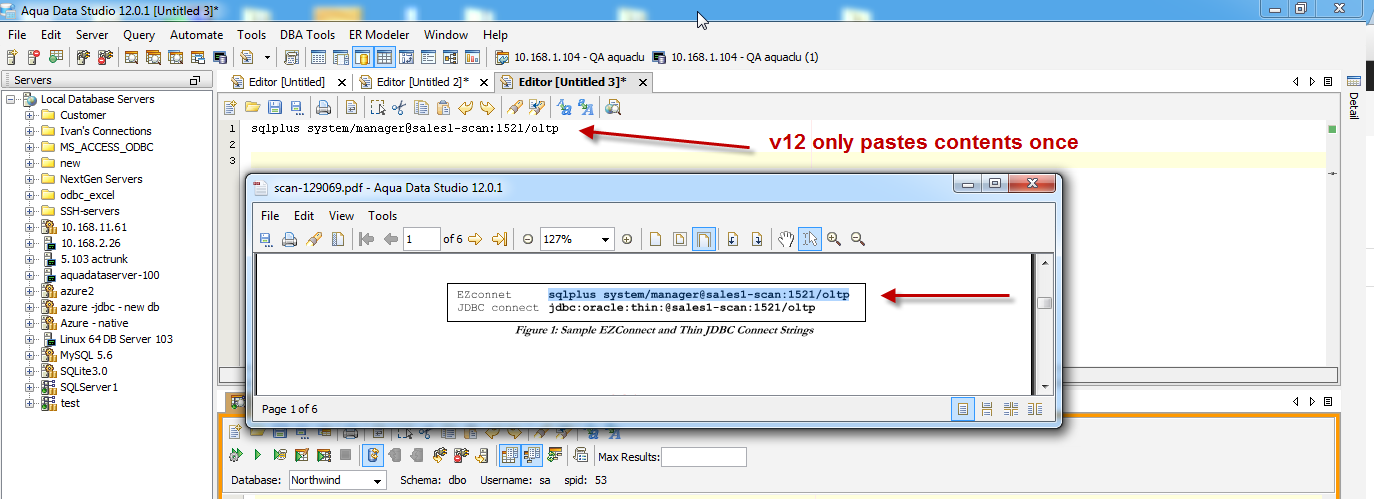Toggle the highlighted auto-commit icon in query toolbar
Screen dimensions: 1374x499
coord(373,456)
